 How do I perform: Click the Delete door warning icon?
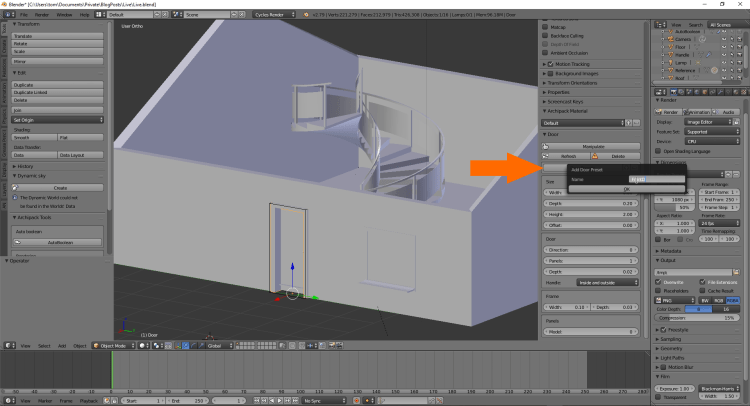596,156
